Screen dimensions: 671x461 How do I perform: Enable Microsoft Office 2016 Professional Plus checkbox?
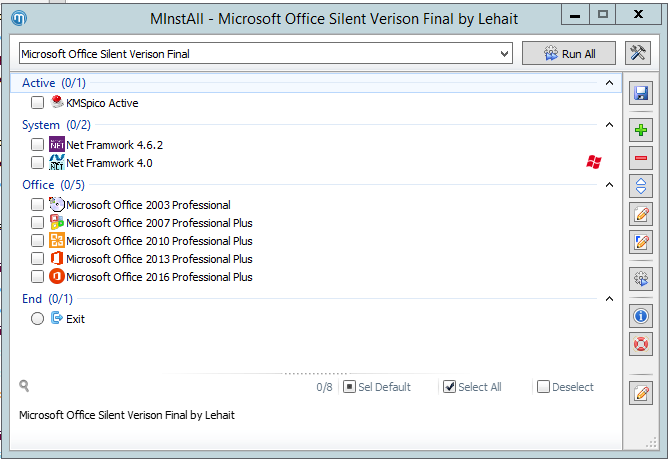pos(37,277)
